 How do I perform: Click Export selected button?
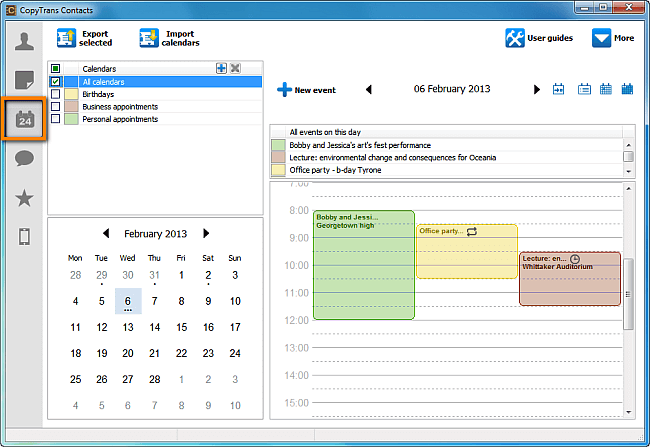[x=85, y=38]
